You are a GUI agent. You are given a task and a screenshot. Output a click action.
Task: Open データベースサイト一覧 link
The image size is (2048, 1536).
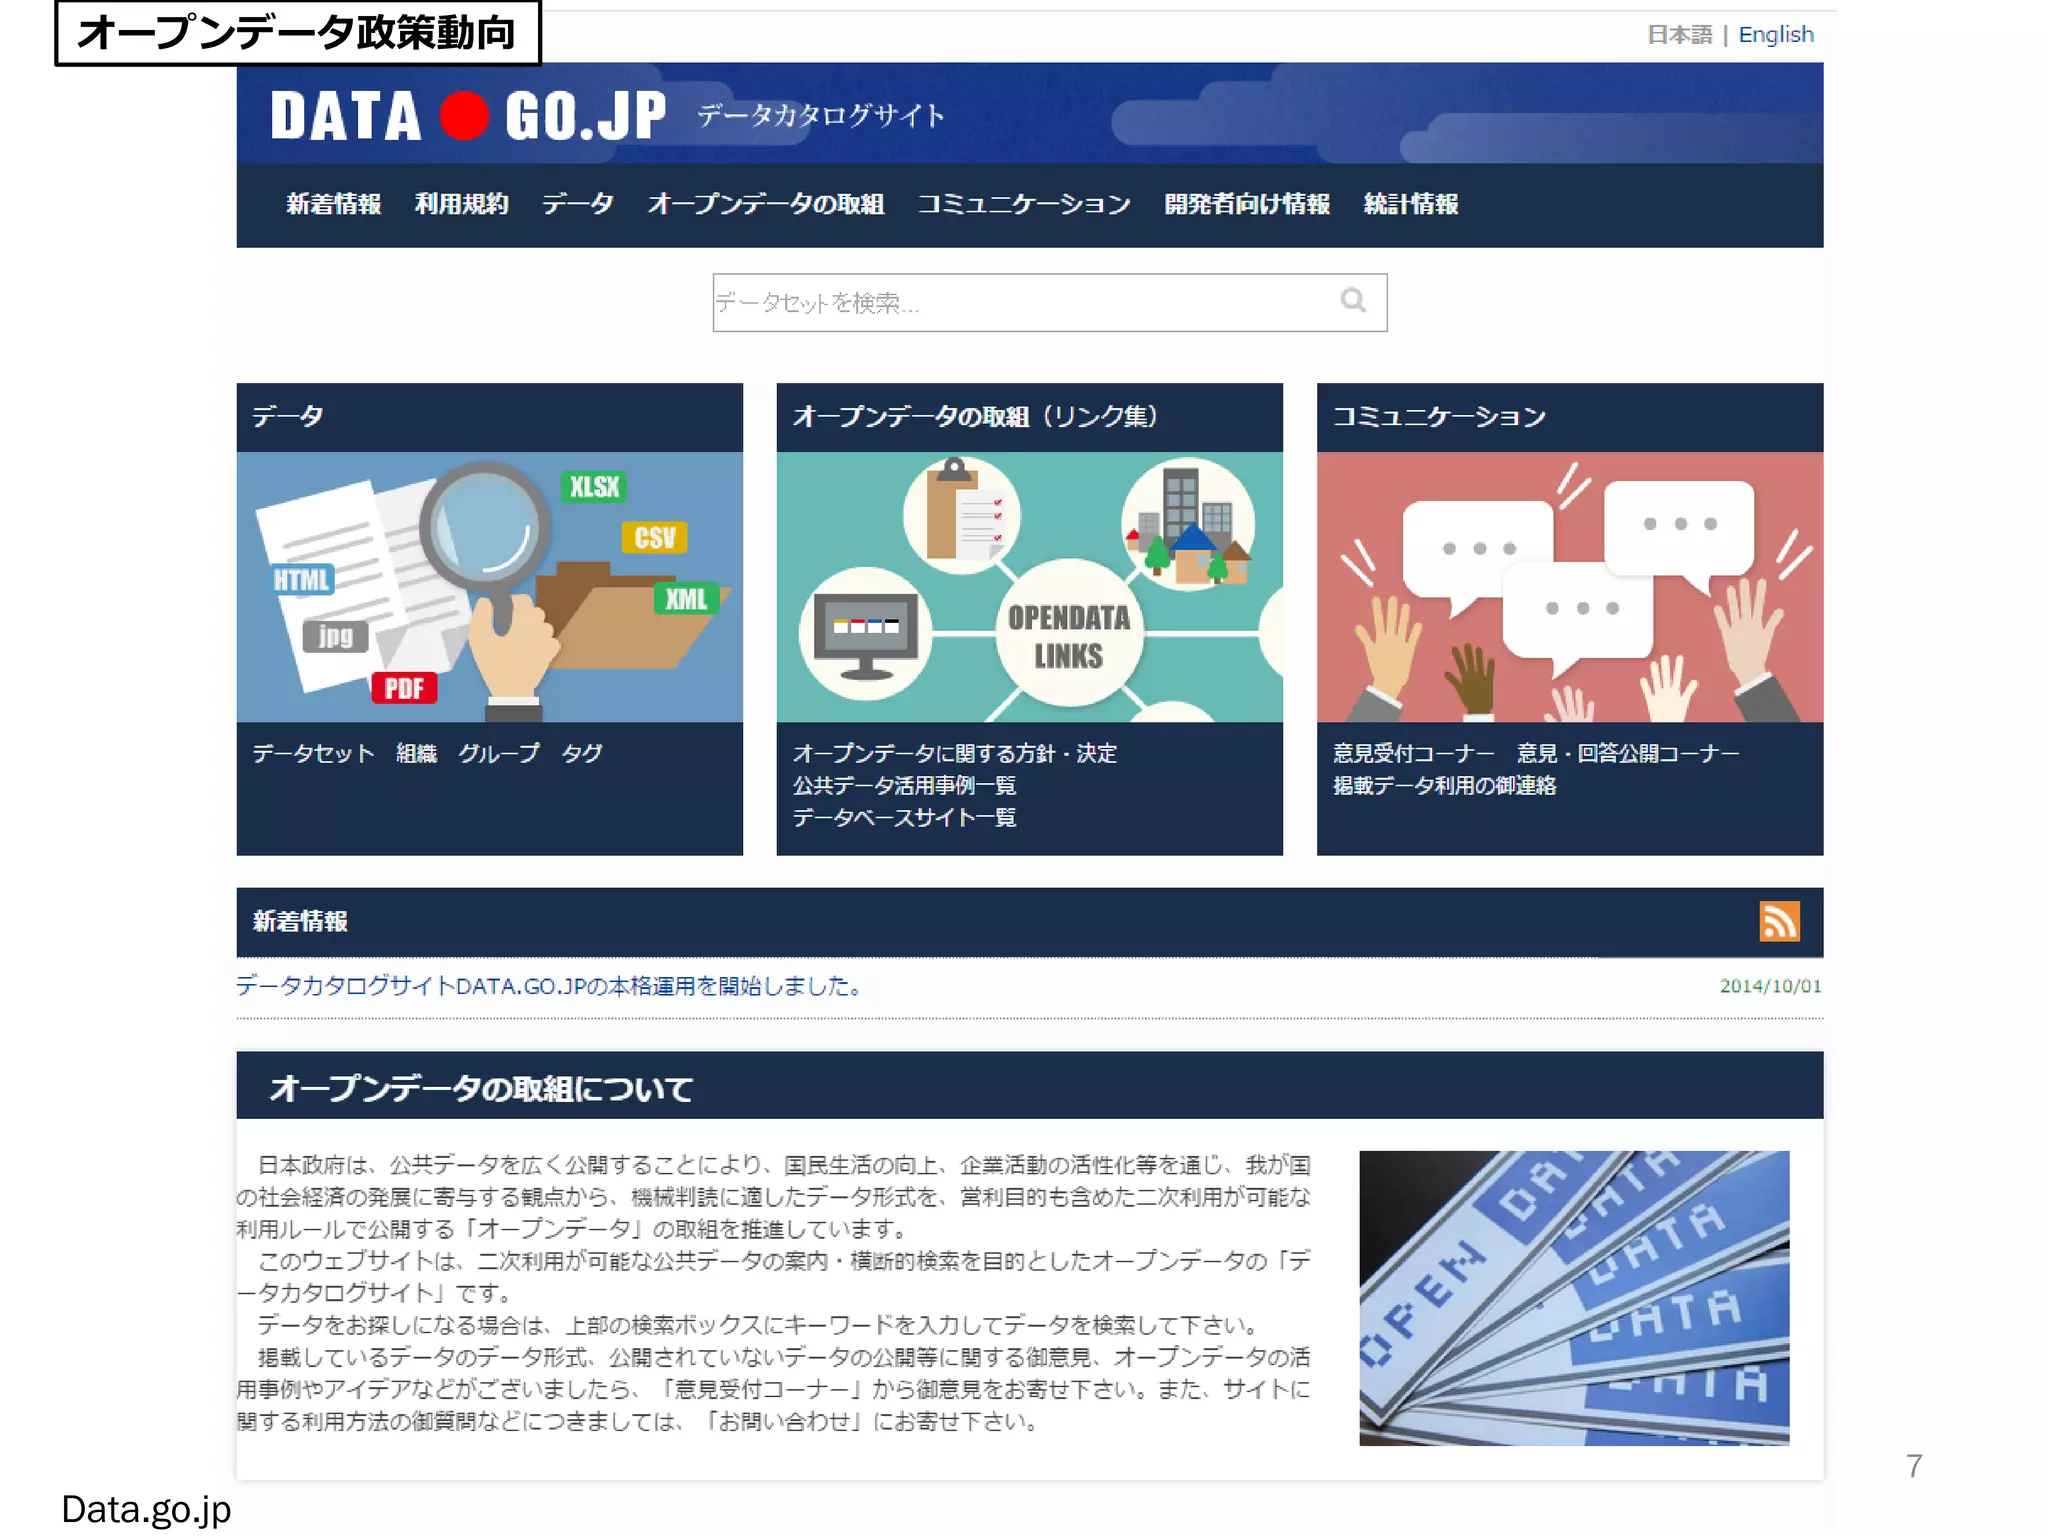point(904,817)
